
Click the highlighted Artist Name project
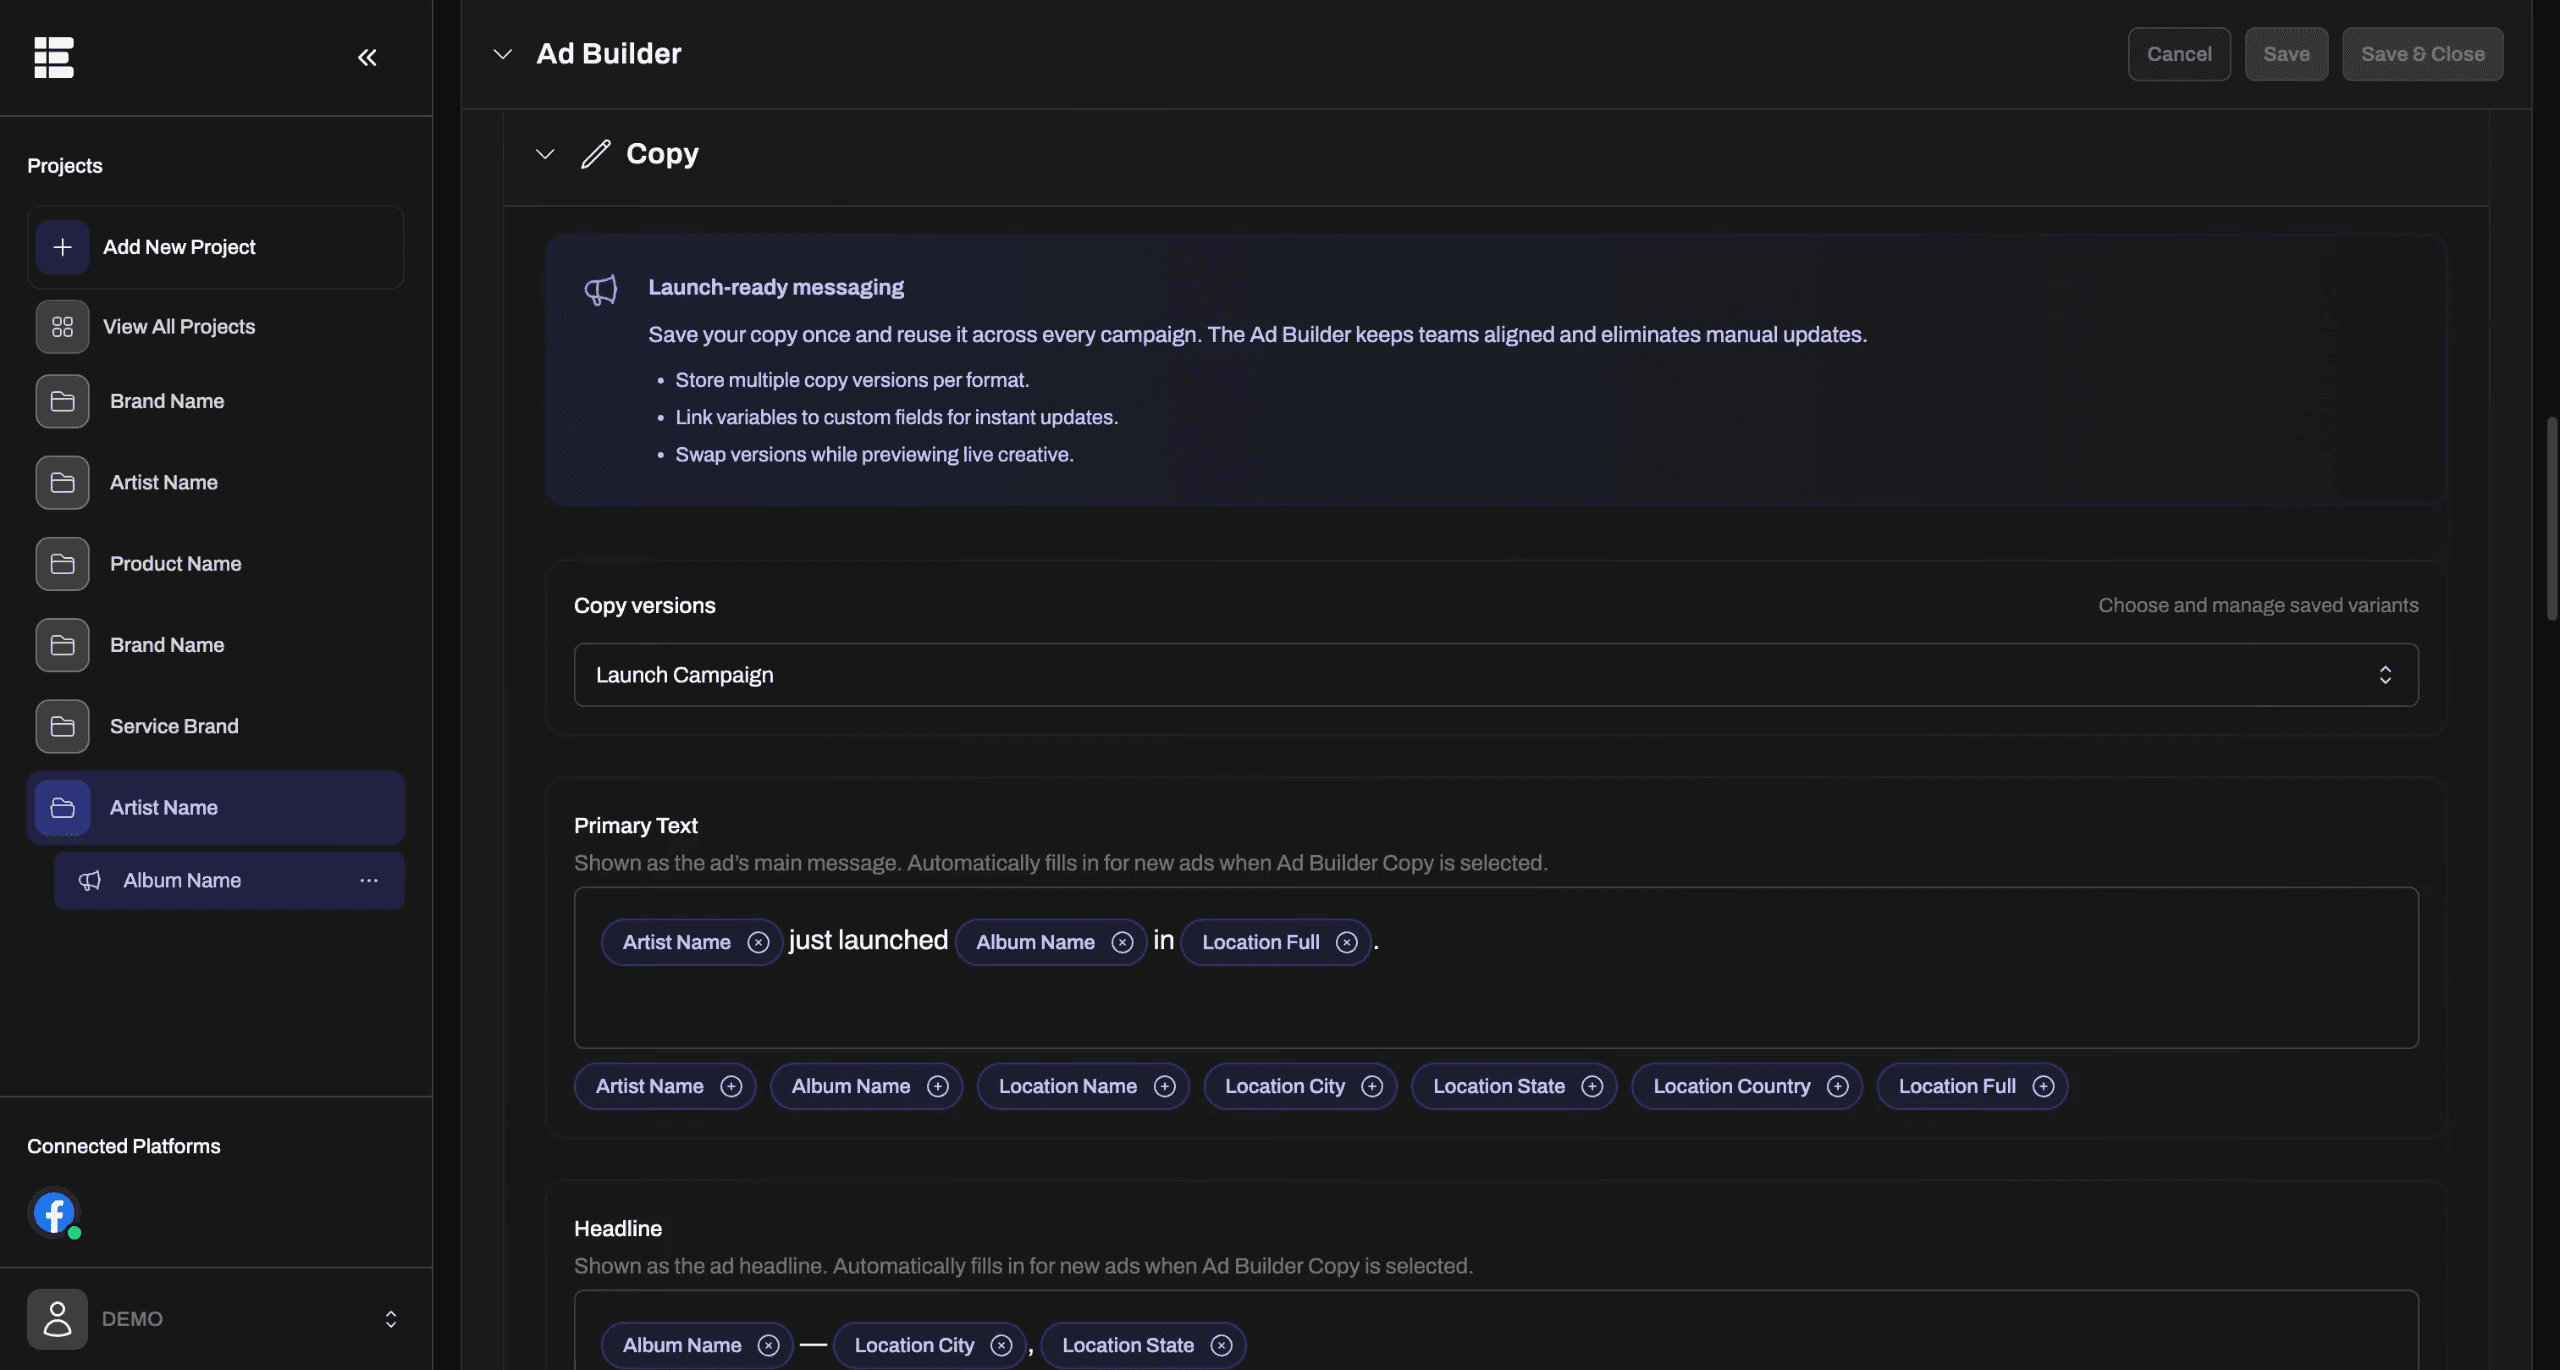[x=215, y=807]
